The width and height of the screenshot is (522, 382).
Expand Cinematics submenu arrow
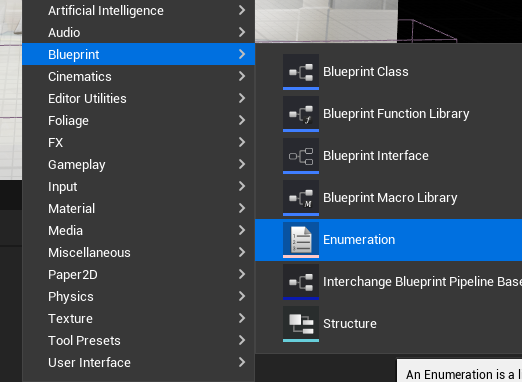242,76
